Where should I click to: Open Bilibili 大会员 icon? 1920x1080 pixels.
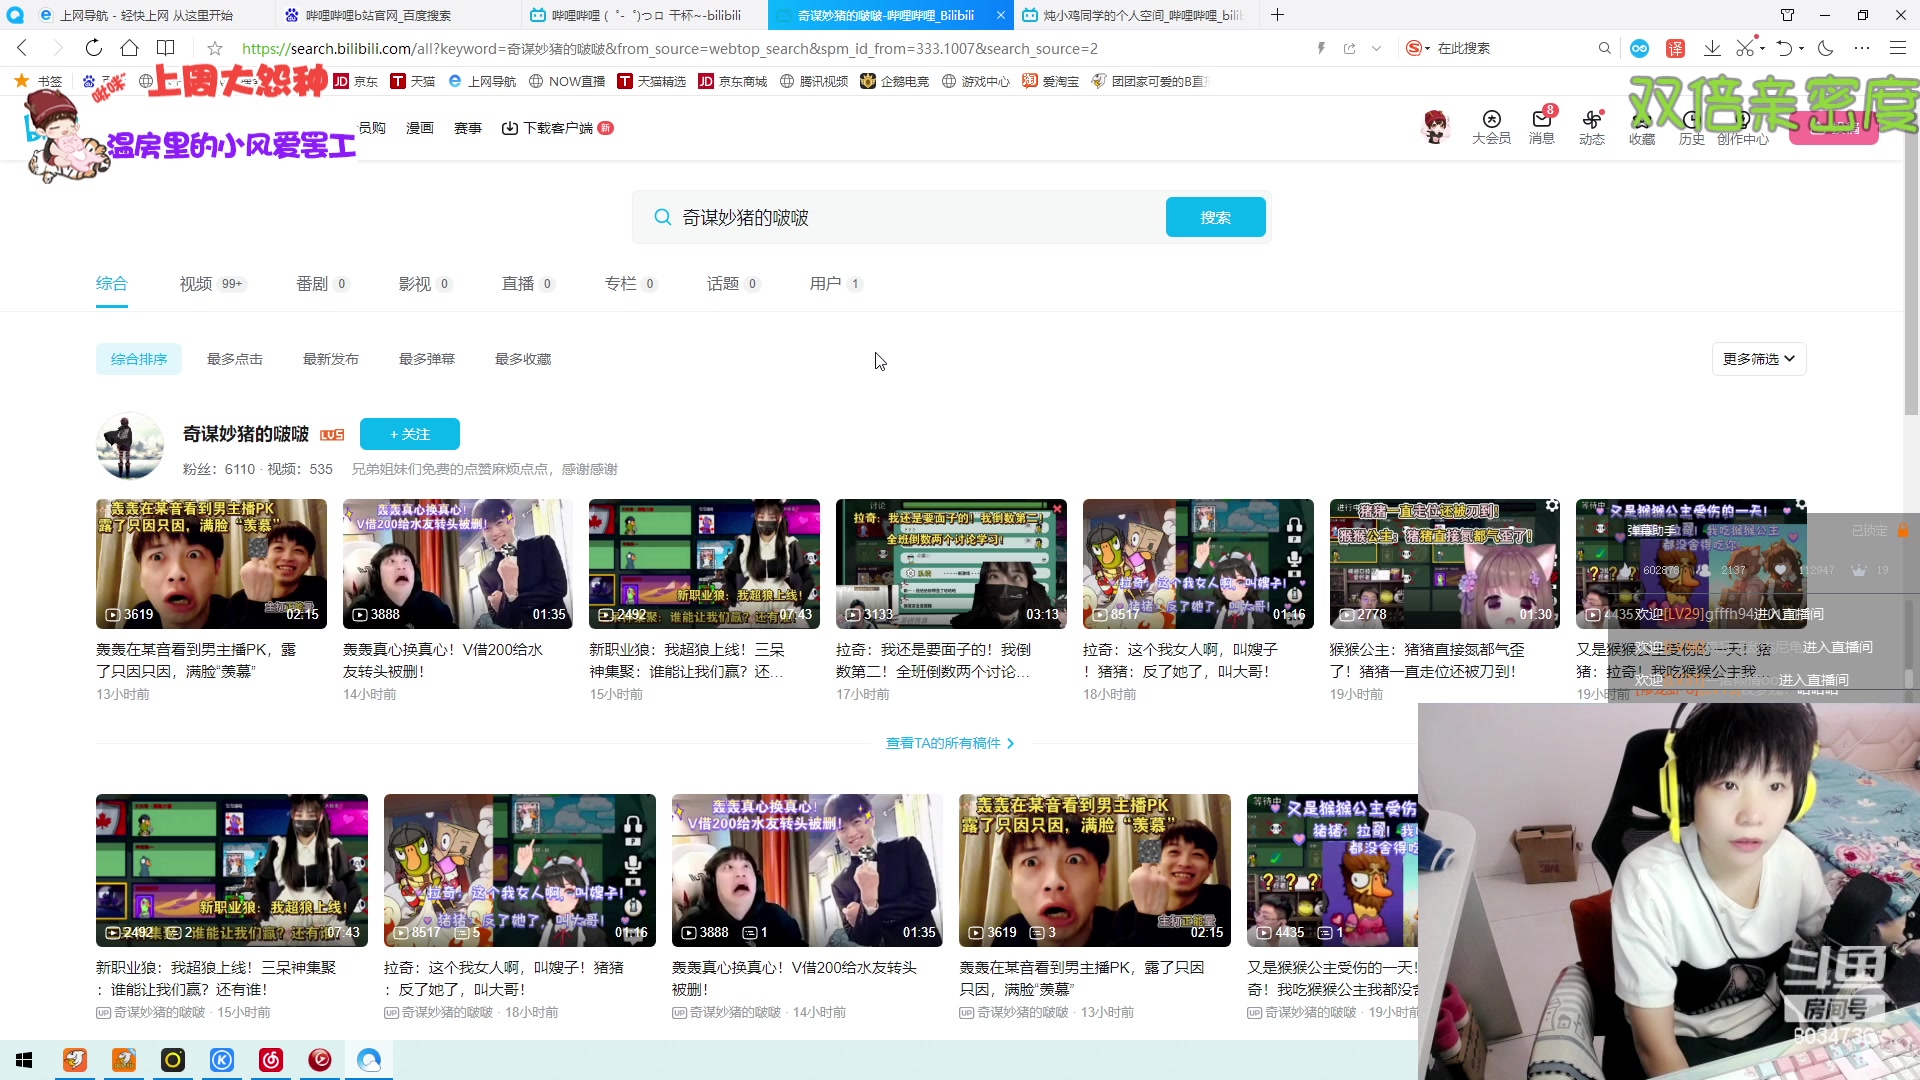pos(1491,127)
